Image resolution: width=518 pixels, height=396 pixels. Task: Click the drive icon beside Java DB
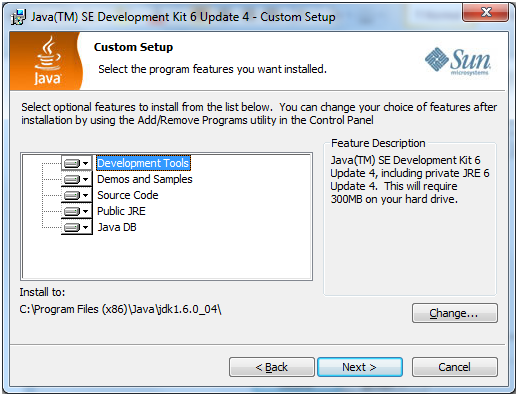point(72,227)
